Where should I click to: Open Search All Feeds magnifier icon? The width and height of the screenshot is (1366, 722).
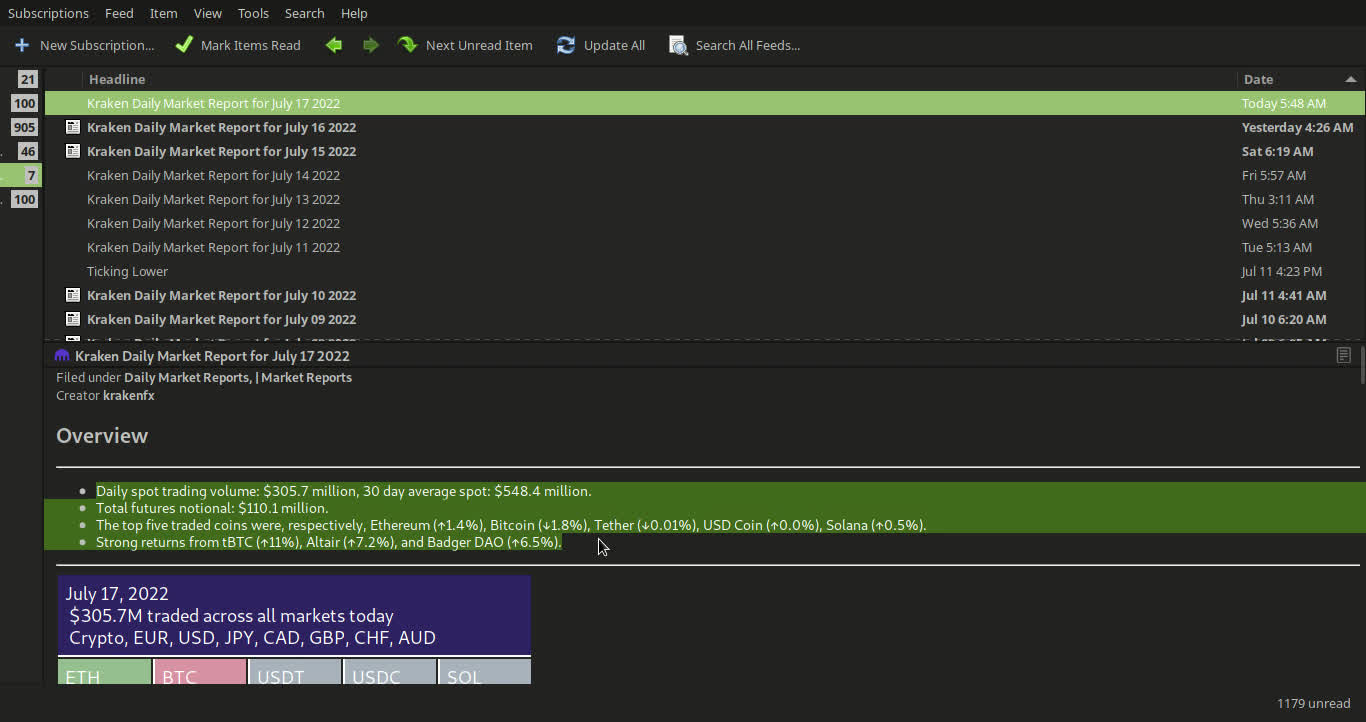[678, 45]
